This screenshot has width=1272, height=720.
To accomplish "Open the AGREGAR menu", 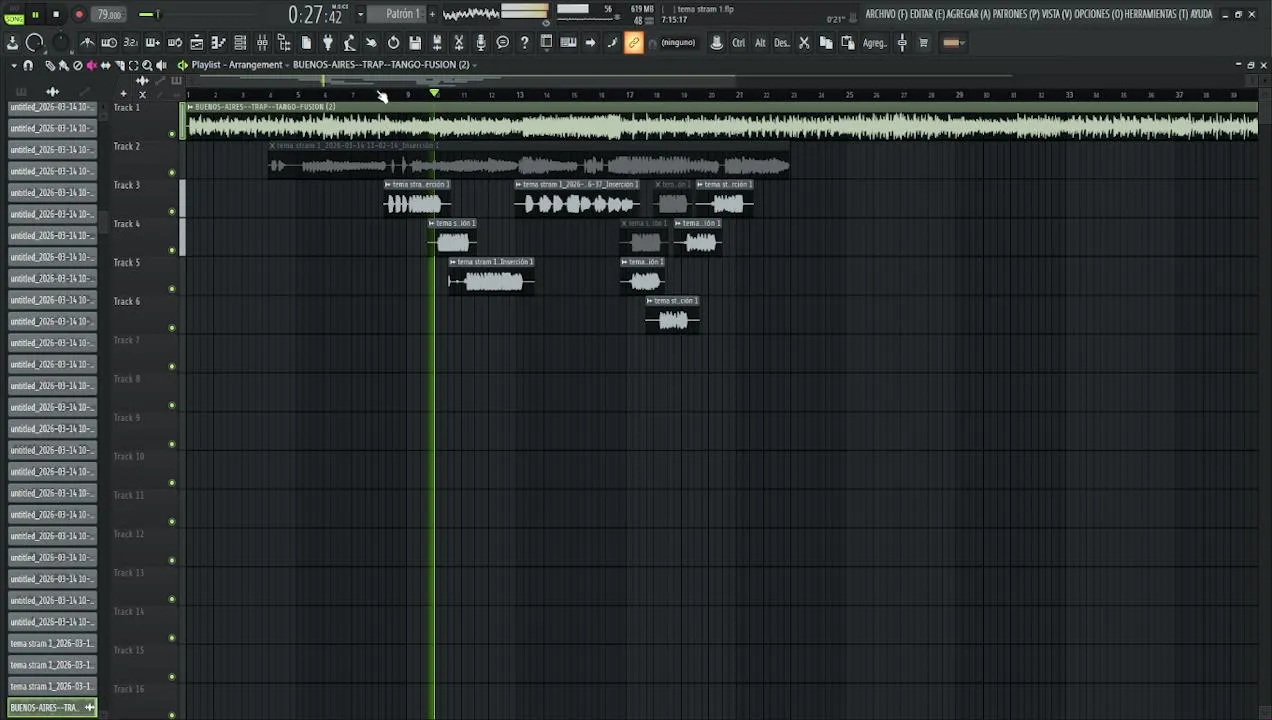I will (x=968, y=14).
